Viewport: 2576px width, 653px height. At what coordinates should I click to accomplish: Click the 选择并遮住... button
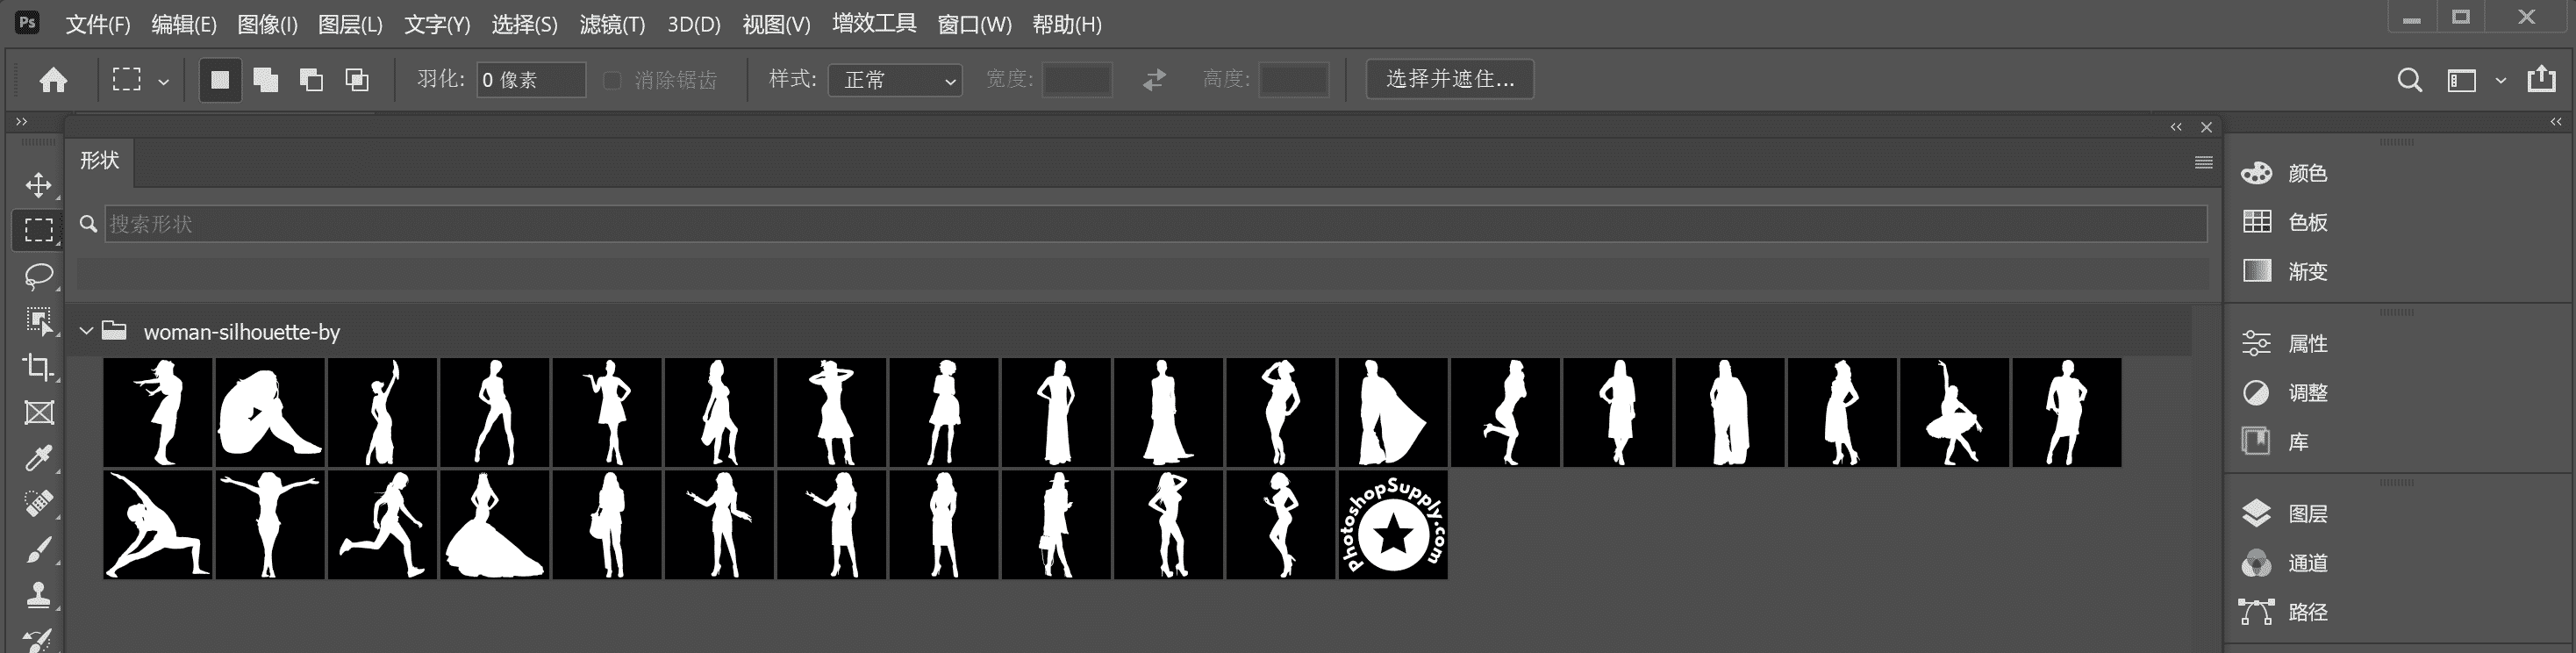(1449, 79)
